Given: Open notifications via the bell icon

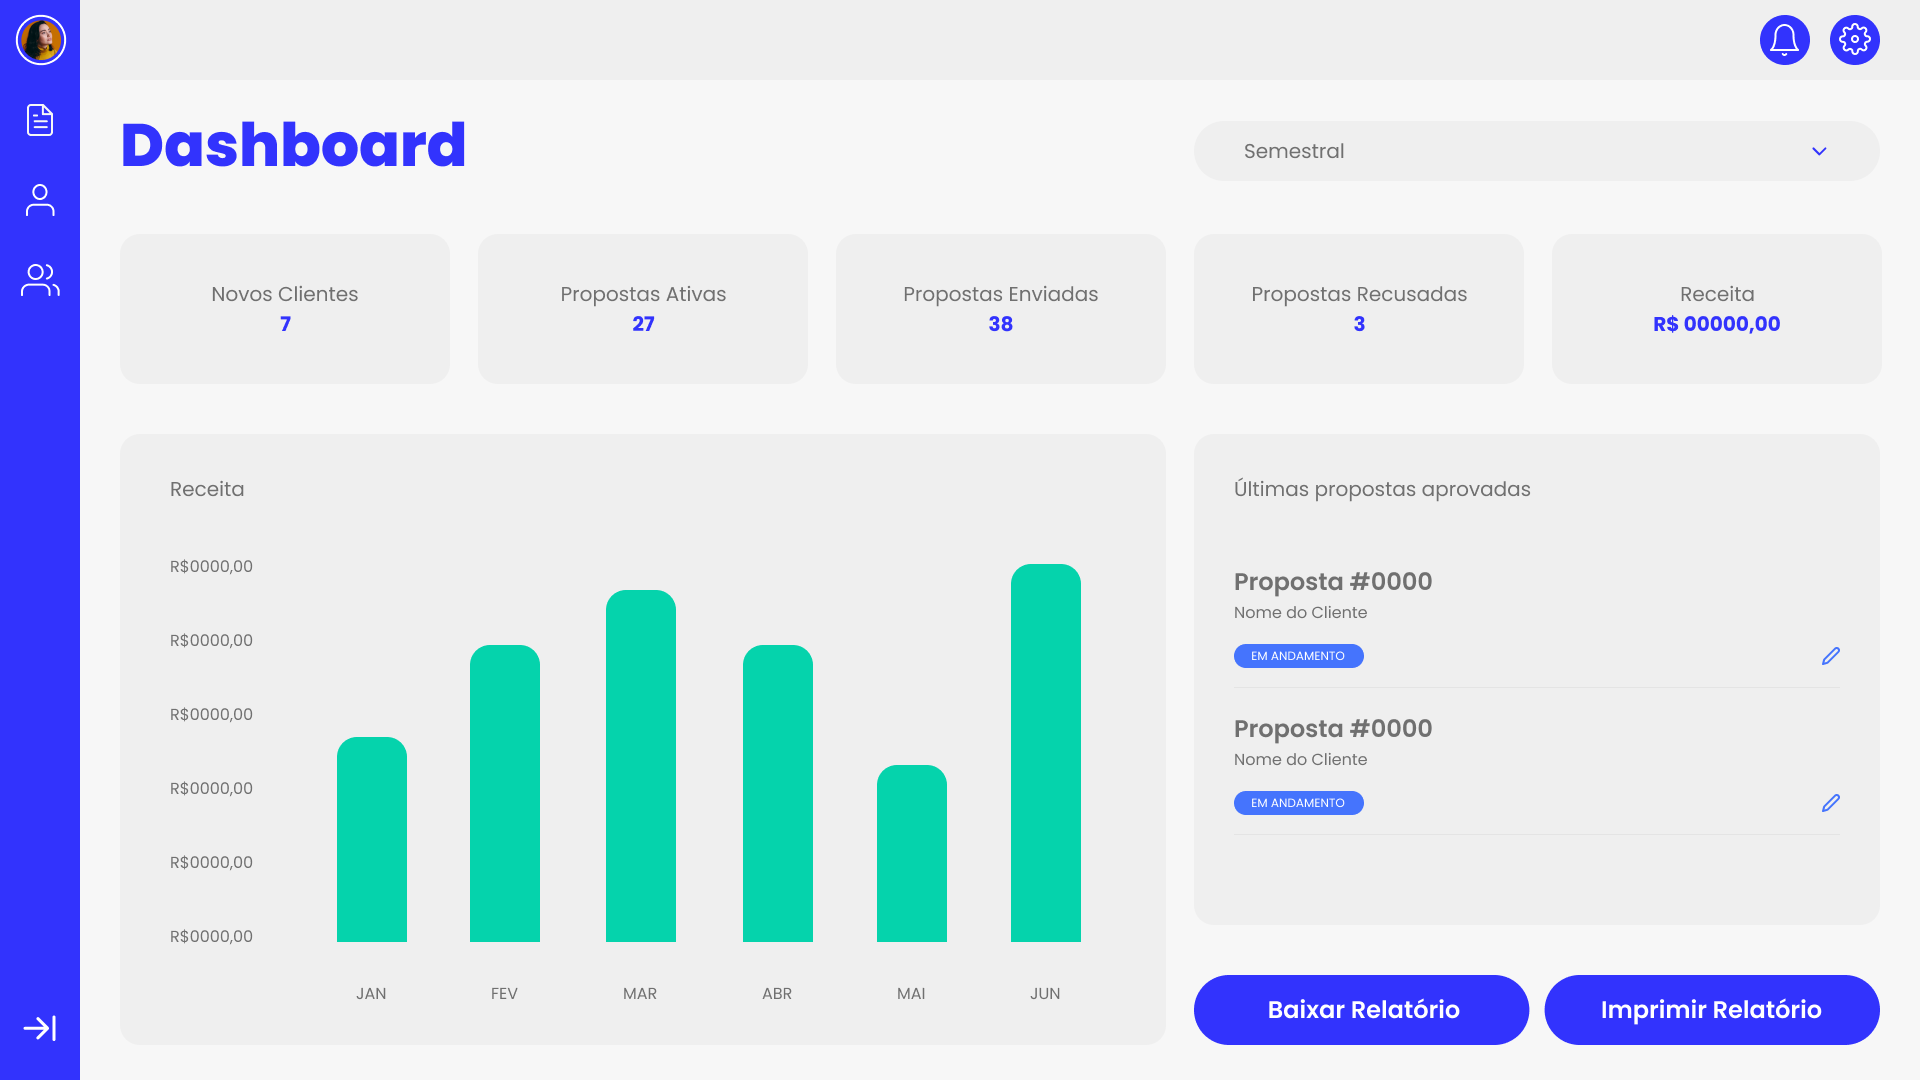Looking at the screenshot, I should (1784, 40).
